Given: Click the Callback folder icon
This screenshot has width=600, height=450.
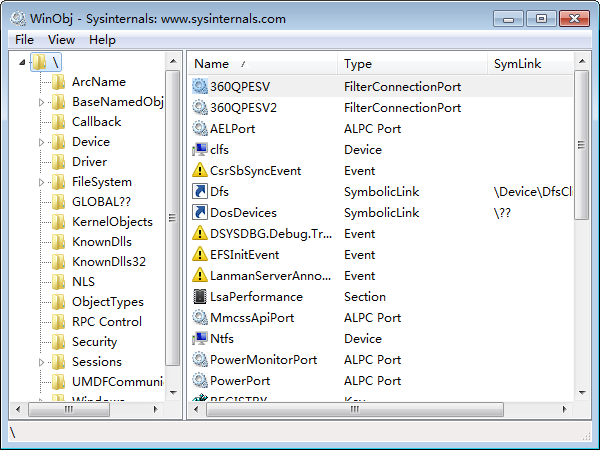Looking at the screenshot, I should click(58, 122).
